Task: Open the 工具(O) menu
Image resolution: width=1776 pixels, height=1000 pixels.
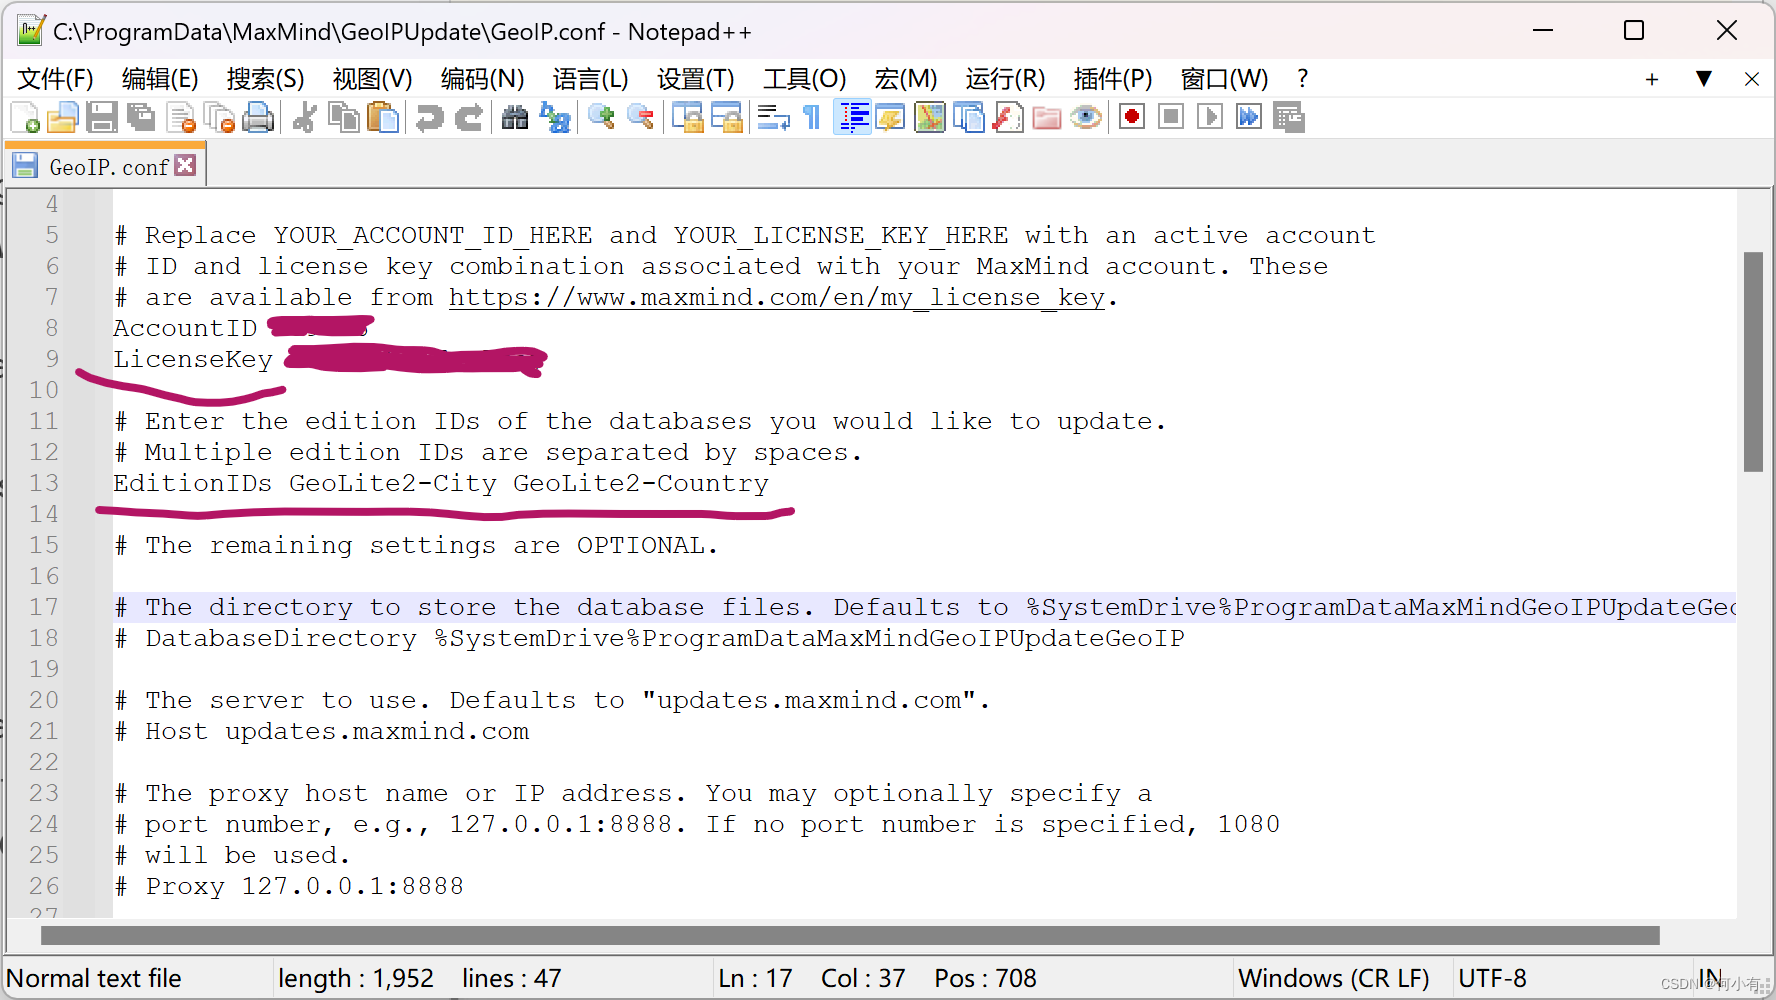Action: pos(804,79)
